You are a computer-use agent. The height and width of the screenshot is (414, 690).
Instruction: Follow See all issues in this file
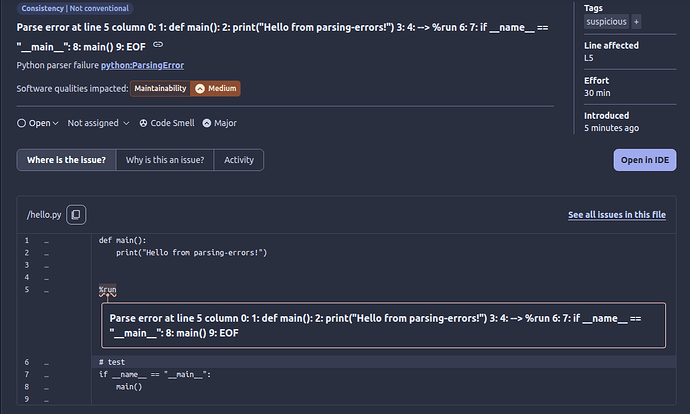(617, 215)
